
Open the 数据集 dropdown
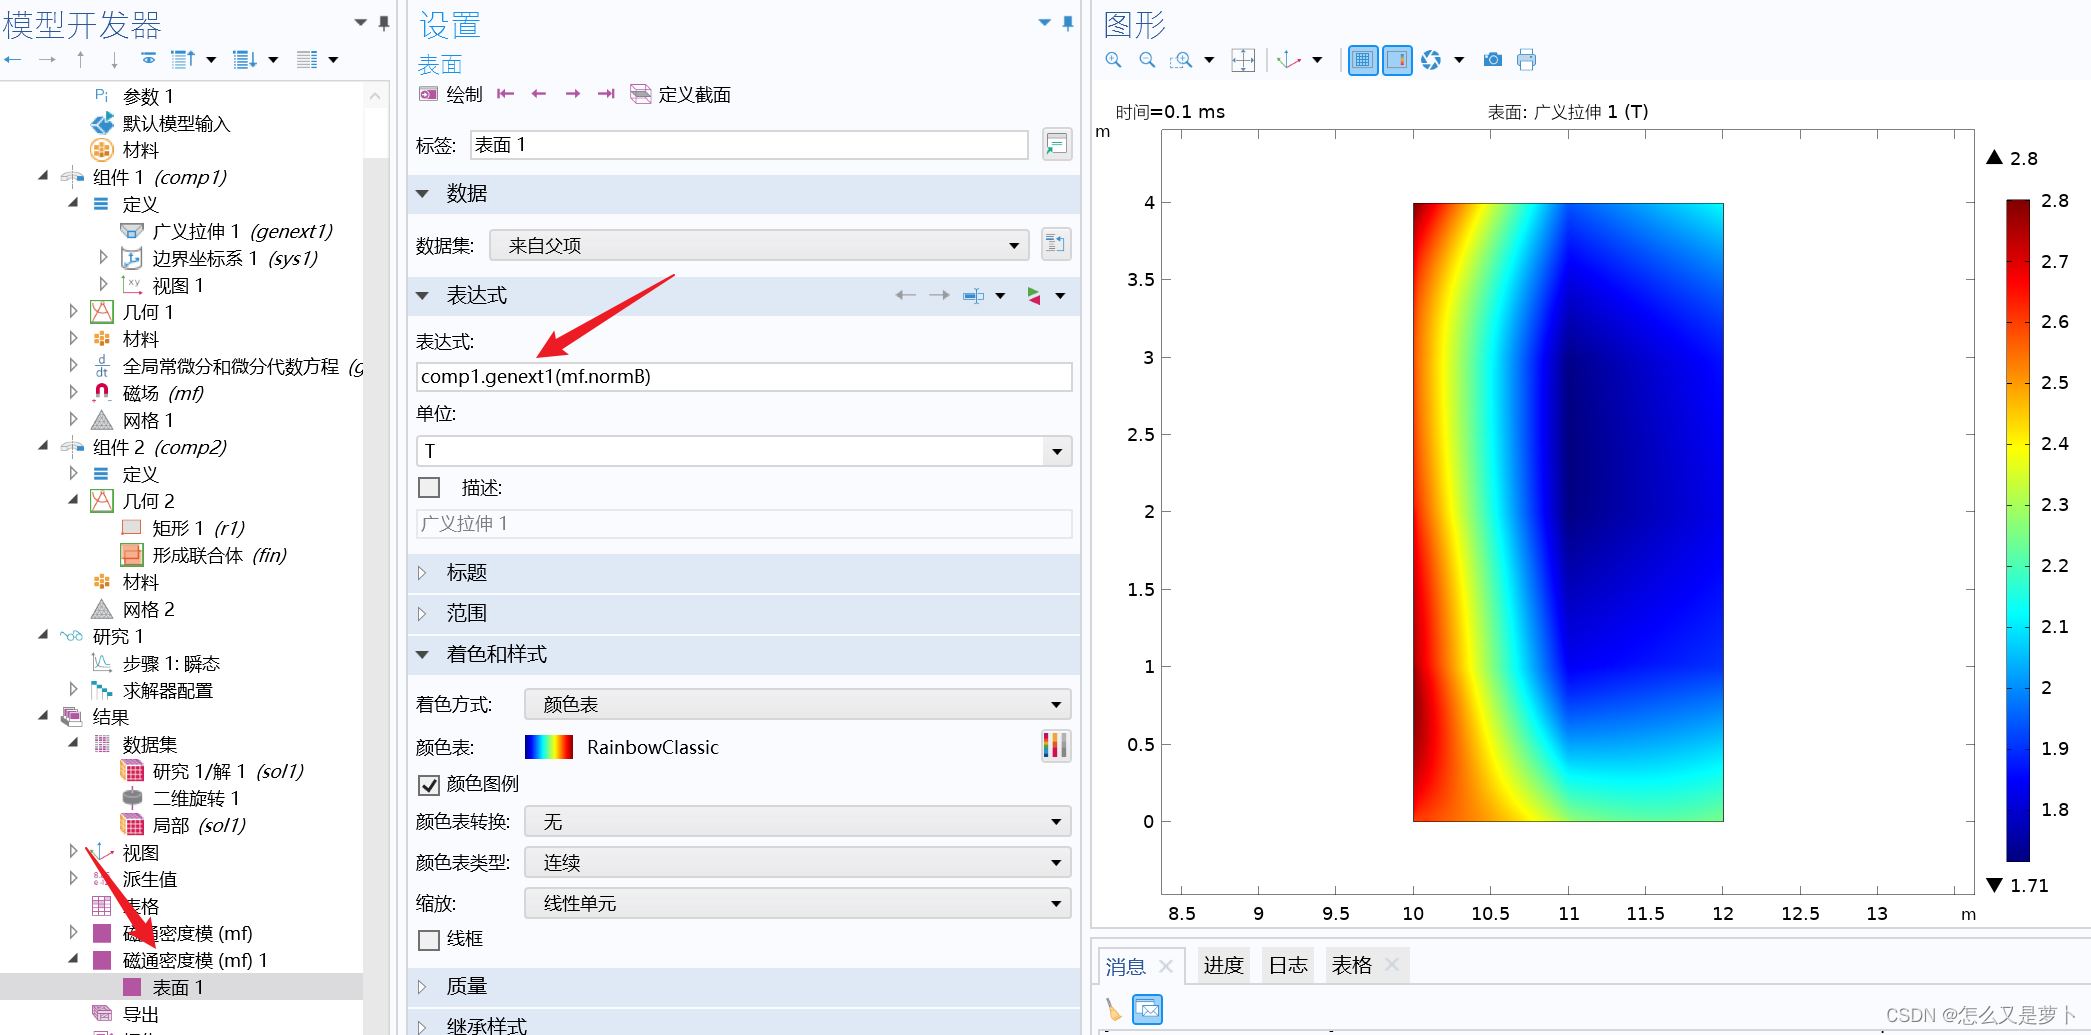tap(759, 245)
